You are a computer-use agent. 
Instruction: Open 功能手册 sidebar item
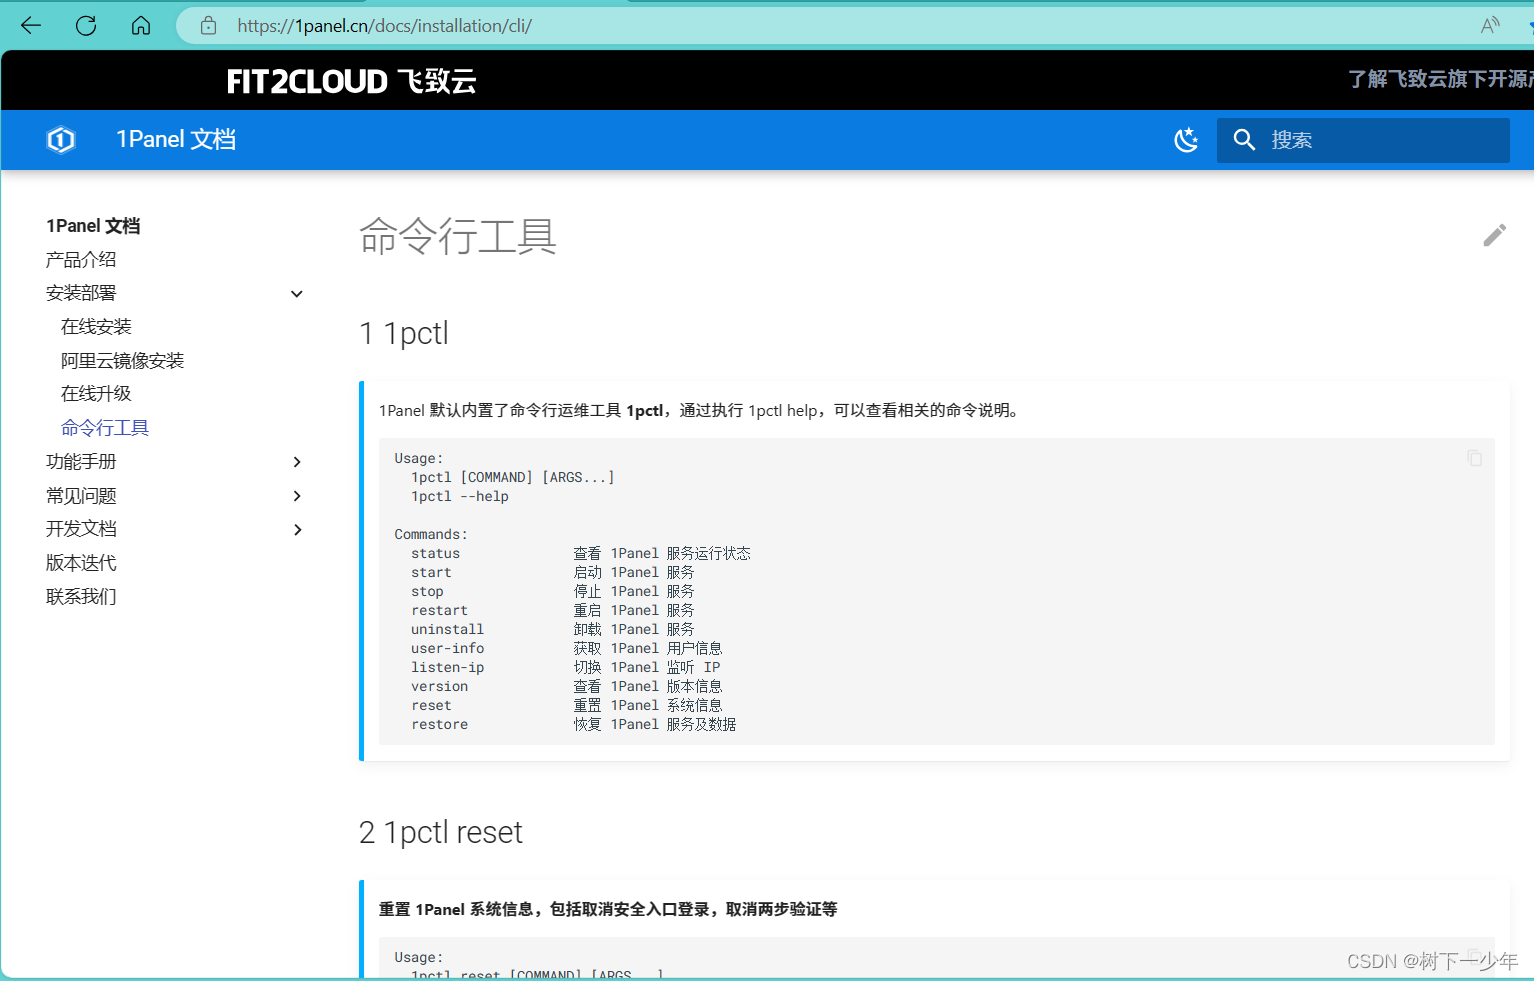[x=81, y=462]
